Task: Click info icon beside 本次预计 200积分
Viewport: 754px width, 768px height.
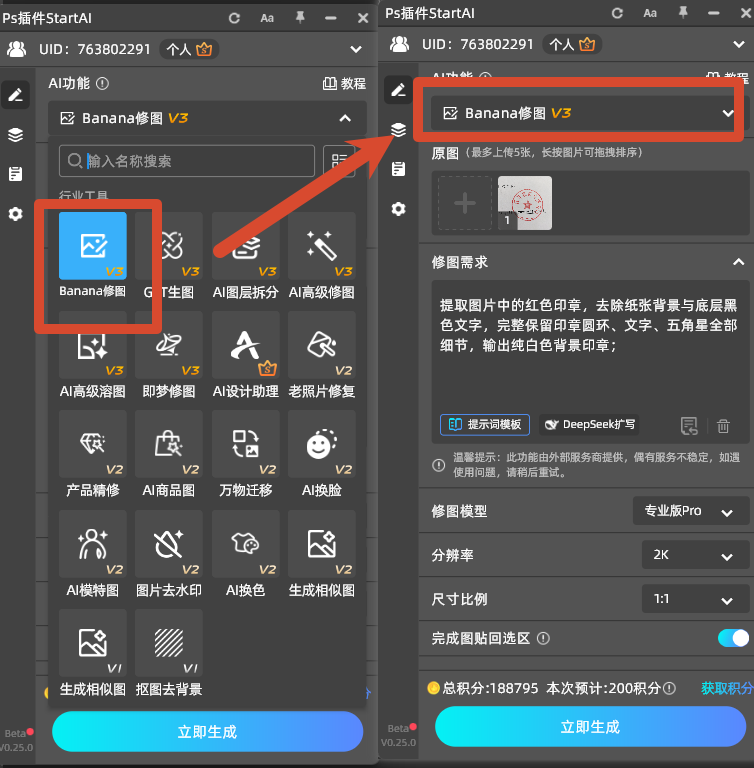Action: click(x=669, y=689)
